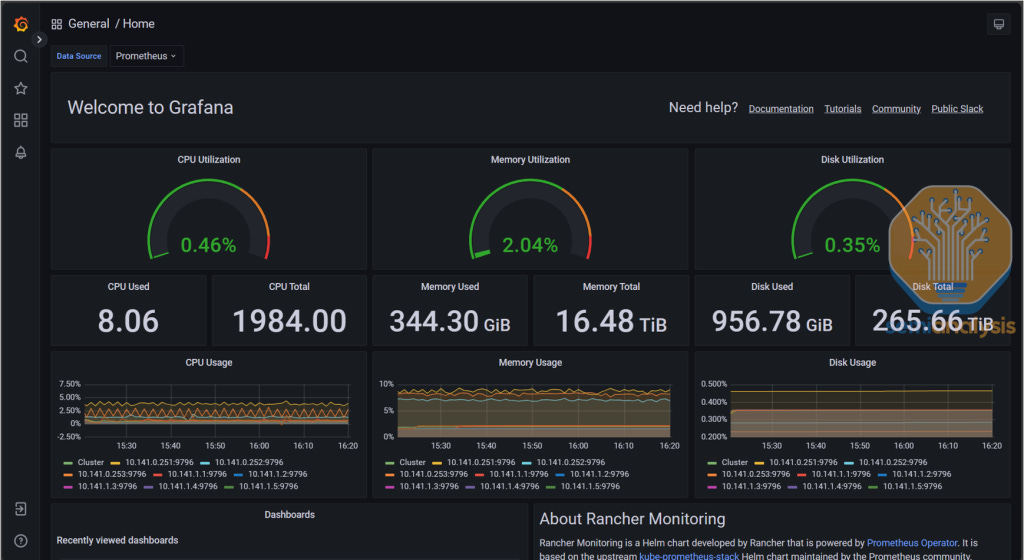Click the Memory Usage graph area
The image size is (1024, 560).
click(534, 410)
